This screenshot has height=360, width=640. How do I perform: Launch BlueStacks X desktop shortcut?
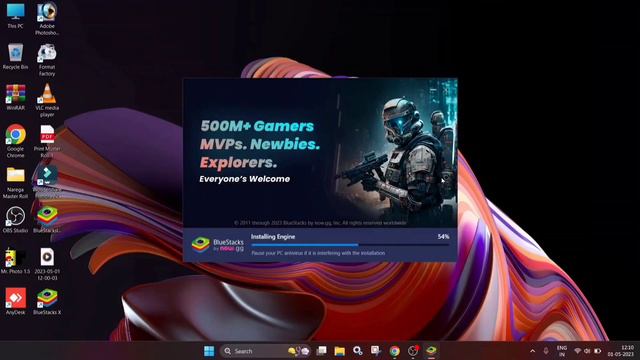click(47, 301)
